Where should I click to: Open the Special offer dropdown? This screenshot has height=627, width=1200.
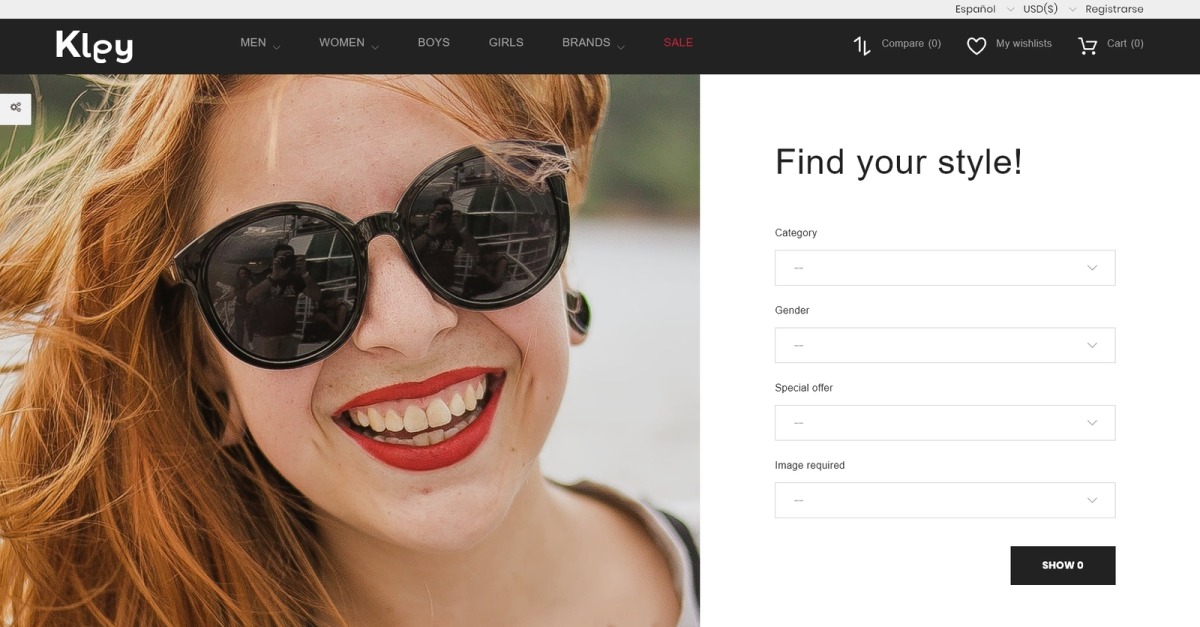[945, 423]
